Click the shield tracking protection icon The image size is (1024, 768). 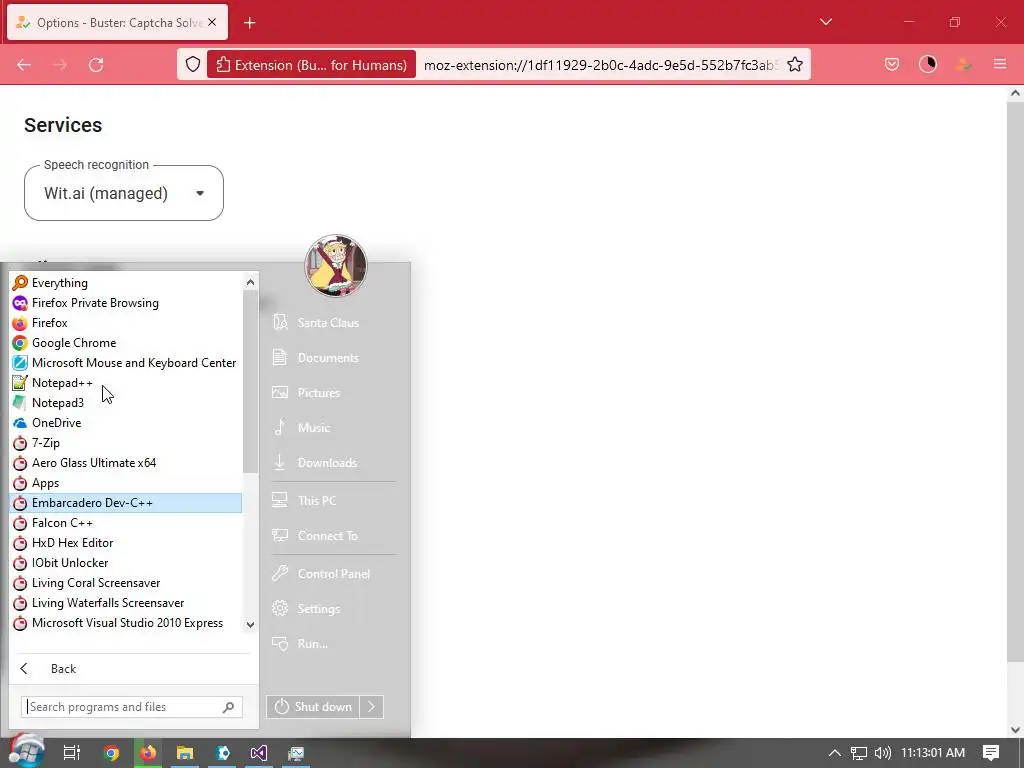pos(193,65)
